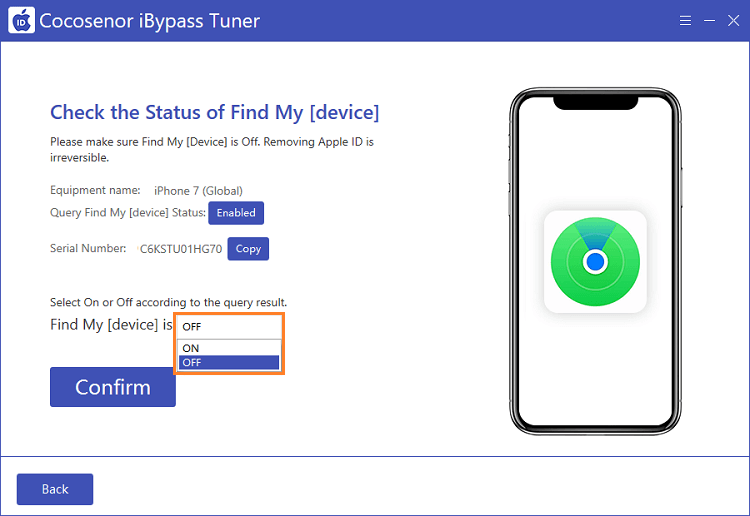Click the Cocosenor iBypass Tuner title text

point(150,21)
